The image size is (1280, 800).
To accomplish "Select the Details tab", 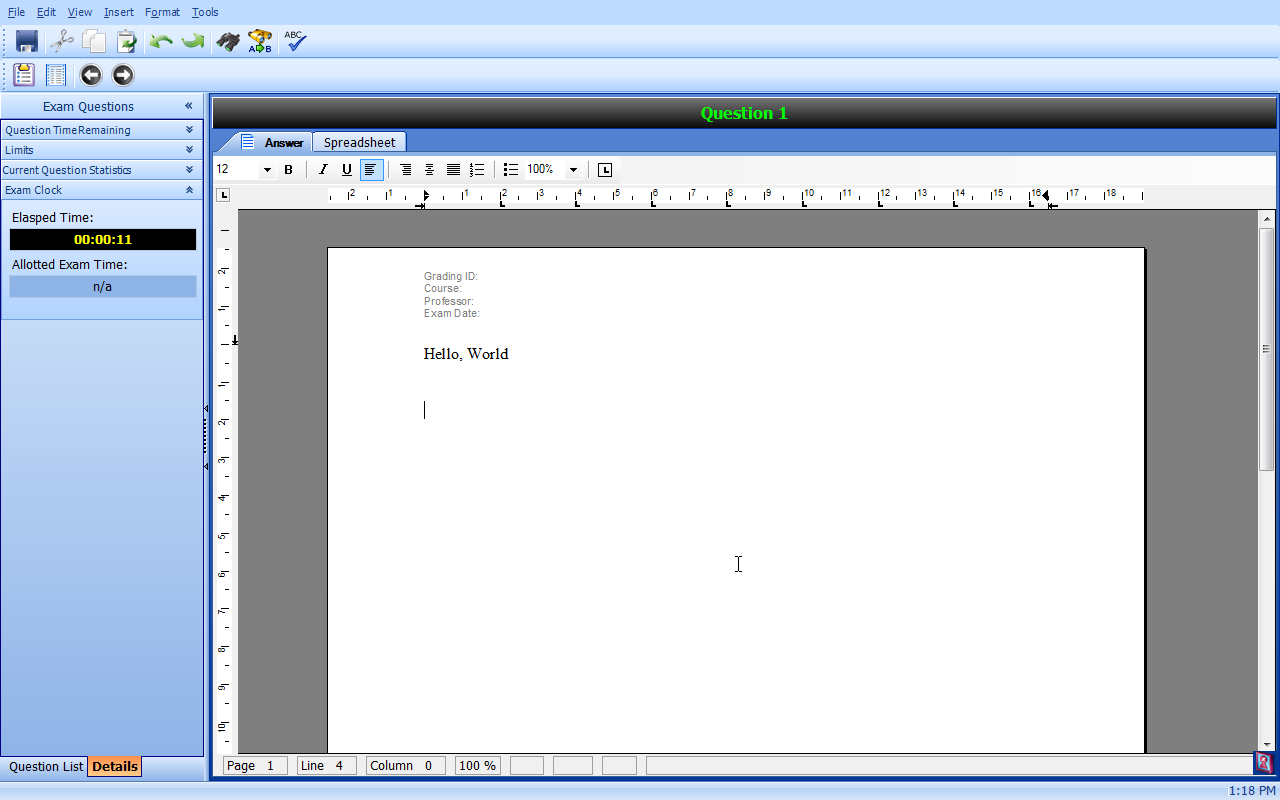I will (115, 767).
